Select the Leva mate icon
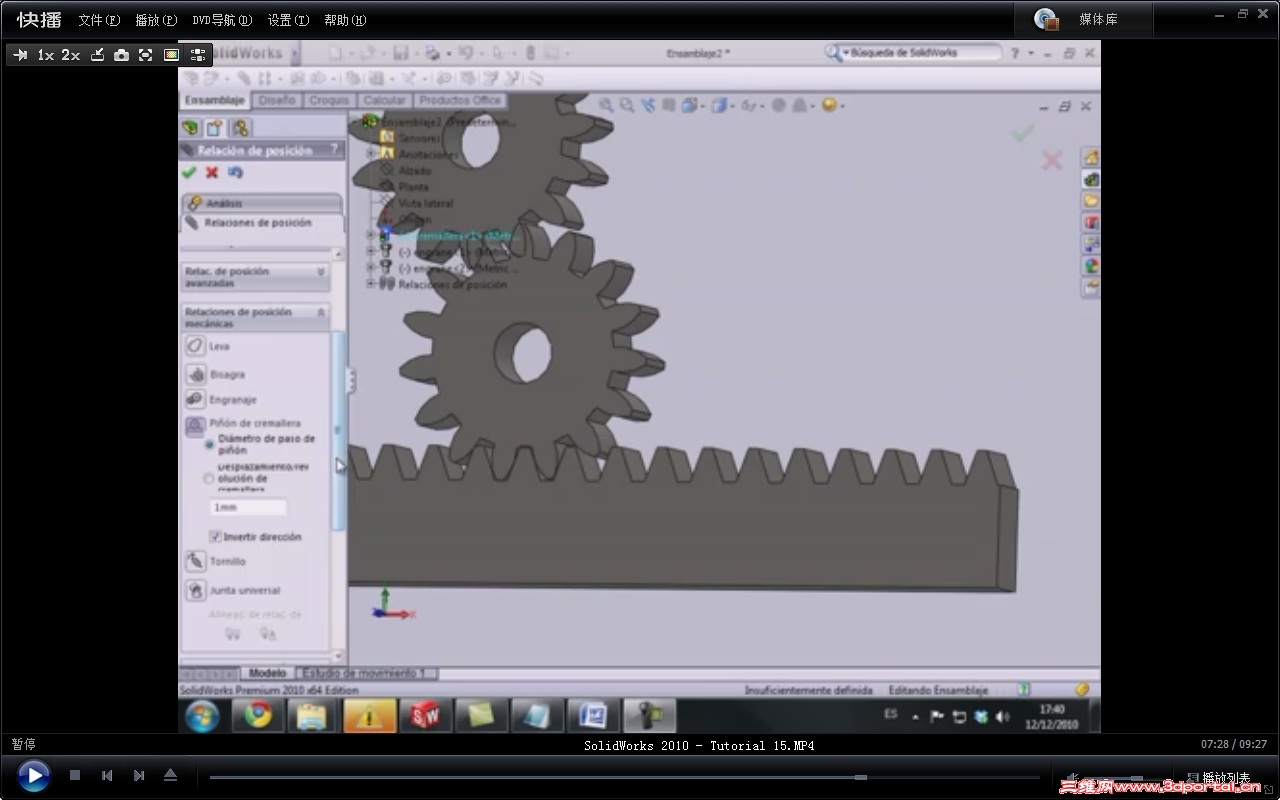 pyautogui.click(x=196, y=346)
